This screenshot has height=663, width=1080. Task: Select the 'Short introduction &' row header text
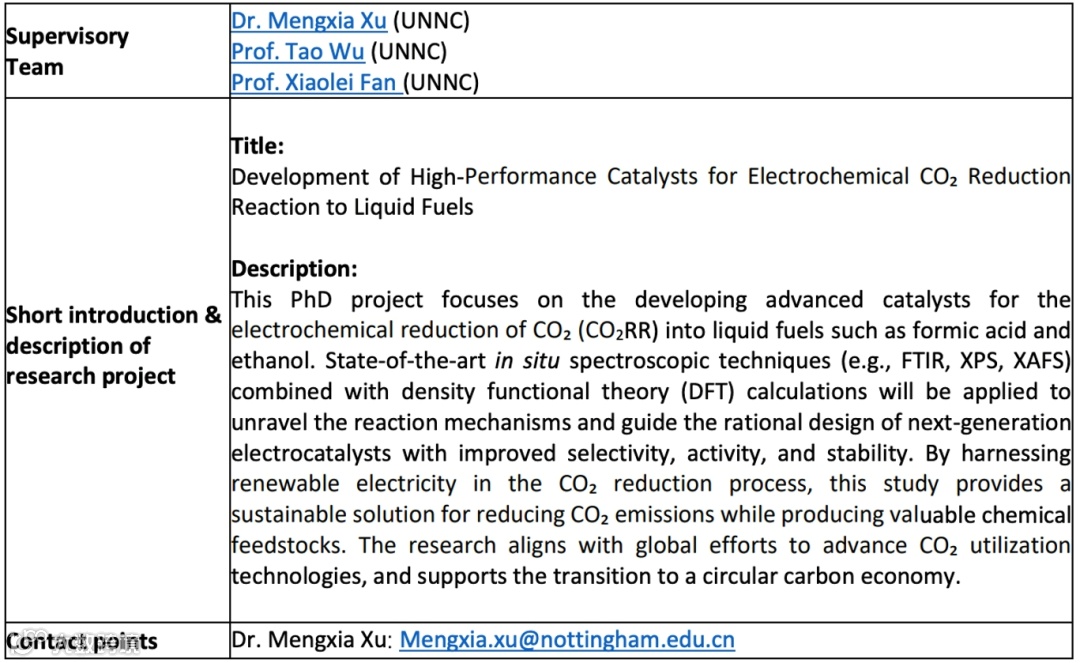(113, 315)
